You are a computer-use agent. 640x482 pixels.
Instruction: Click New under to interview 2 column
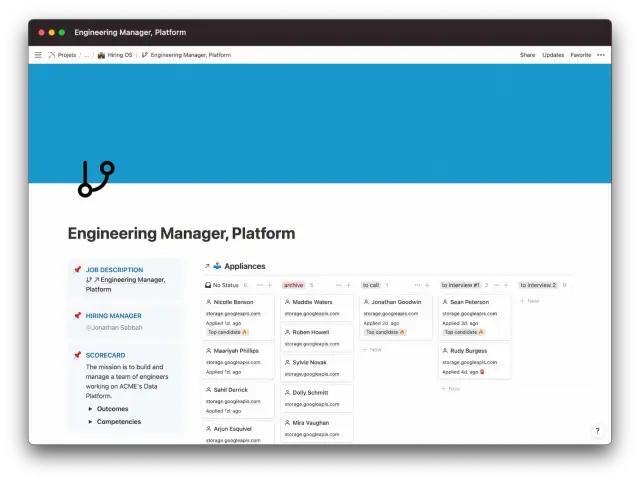(x=530, y=301)
